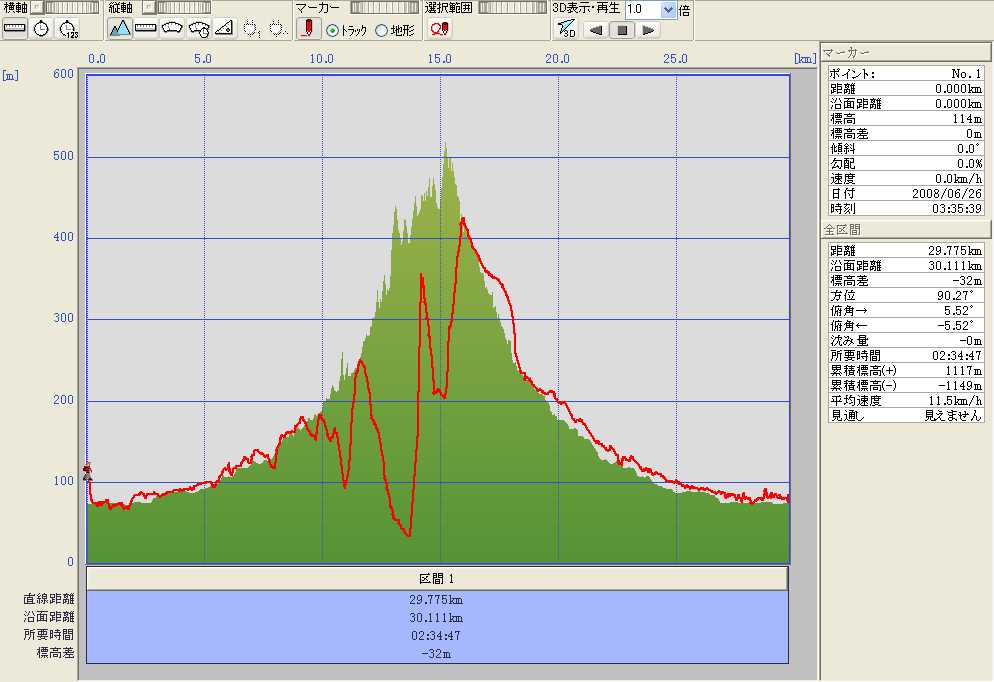
Task: Select the mountain elevation profile icon
Action: point(120,29)
